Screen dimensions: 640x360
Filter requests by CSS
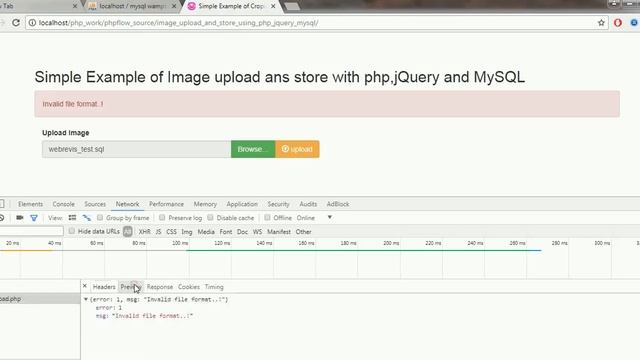pos(171,231)
